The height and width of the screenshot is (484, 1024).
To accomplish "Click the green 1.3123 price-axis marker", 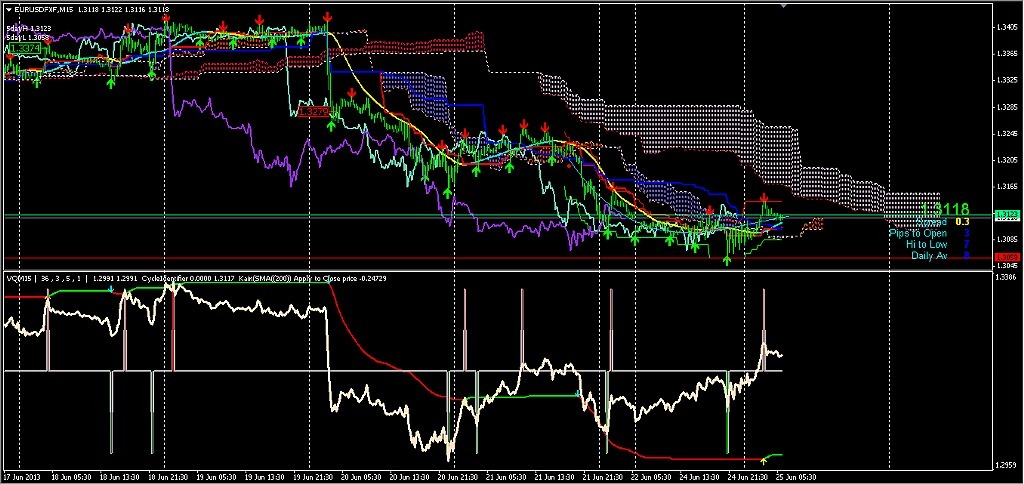I will click(1006, 214).
